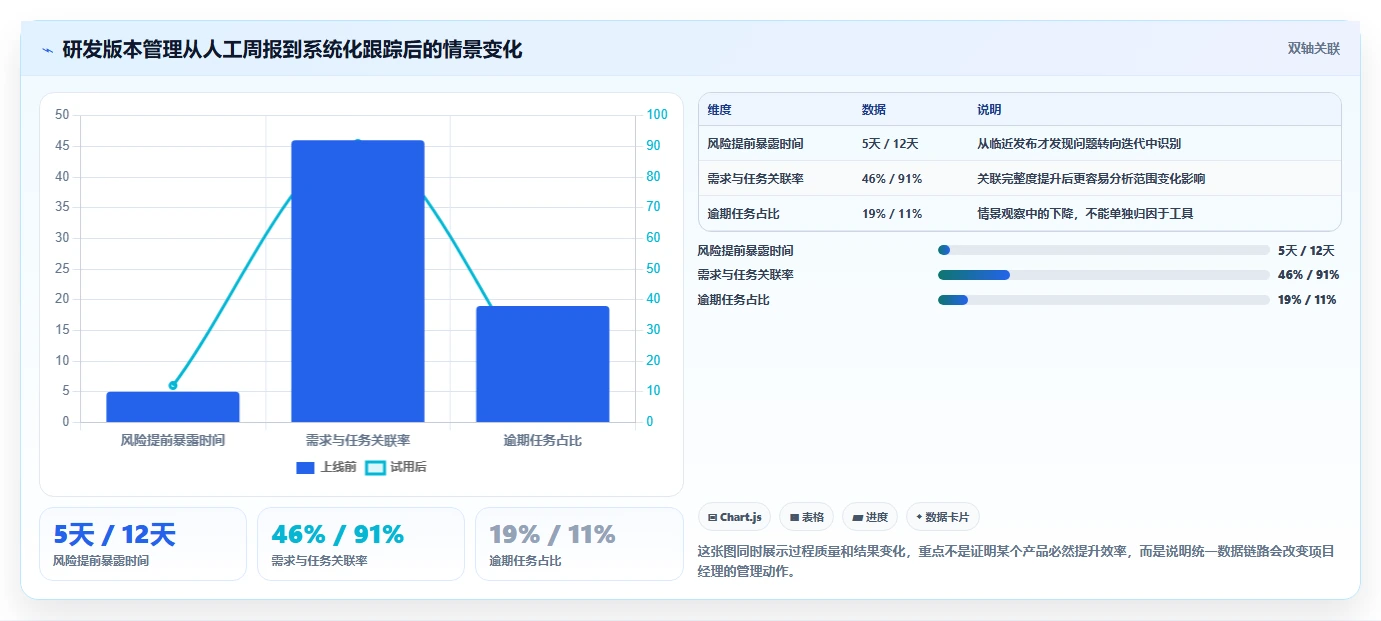This screenshot has height=621, width=1381.
Task: Open the 5天 / 12天 stat card
Action: [142, 544]
